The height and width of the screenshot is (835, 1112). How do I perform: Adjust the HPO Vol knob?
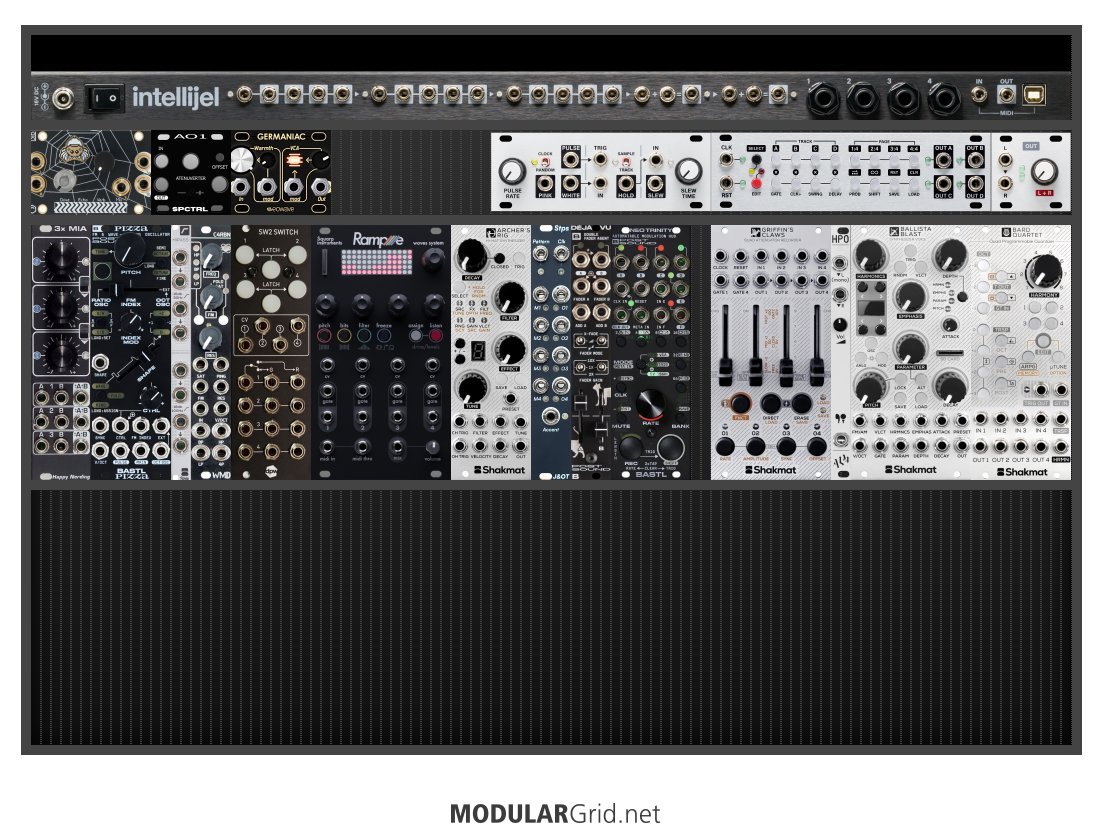point(840,325)
